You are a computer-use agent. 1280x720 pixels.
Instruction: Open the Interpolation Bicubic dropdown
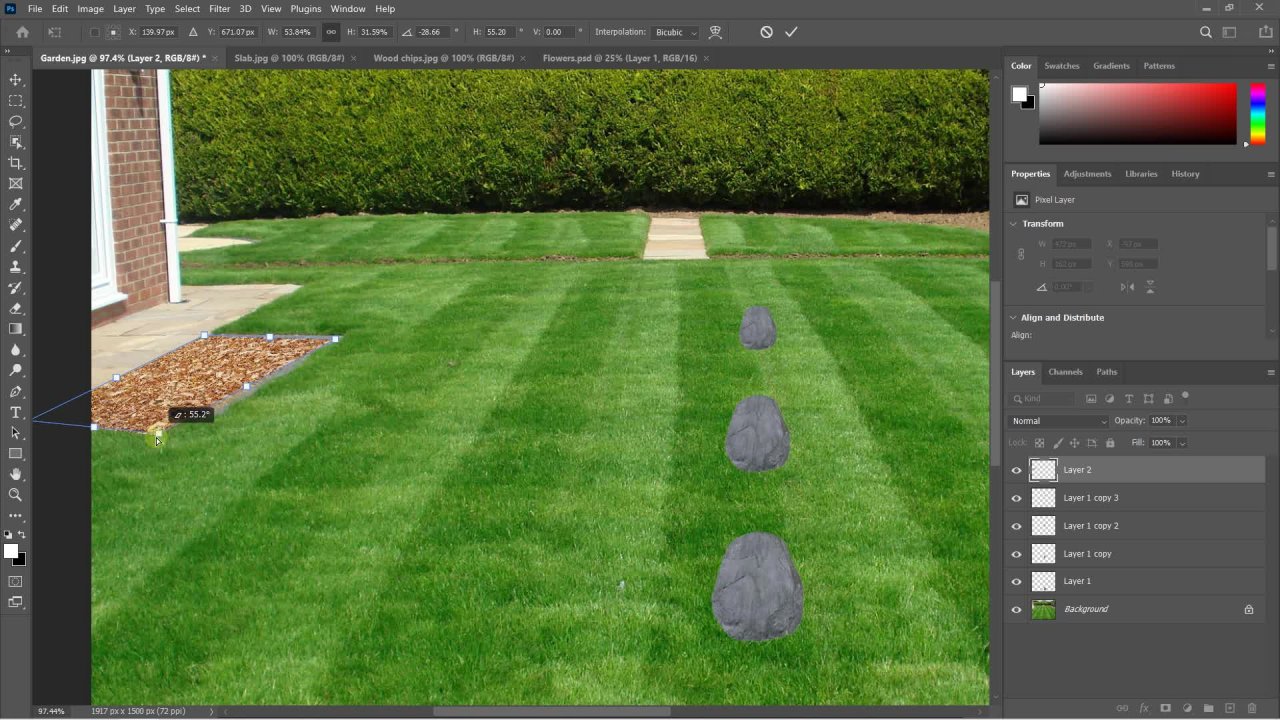tap(676, 32)
